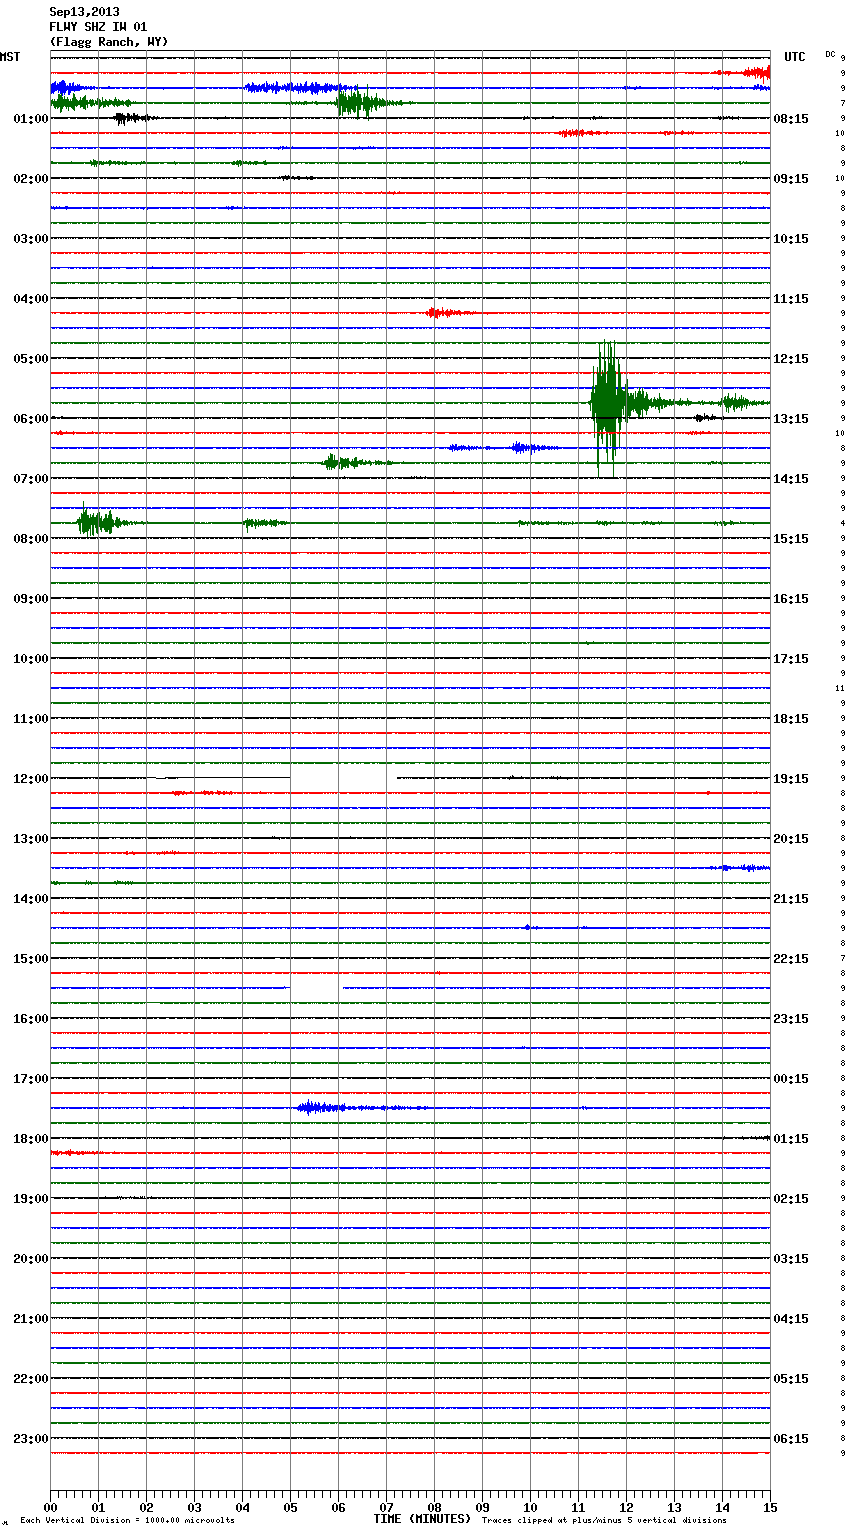Select the 20:00 MST time label
The image size is (850, 1534).
[x=31, y=1259]
